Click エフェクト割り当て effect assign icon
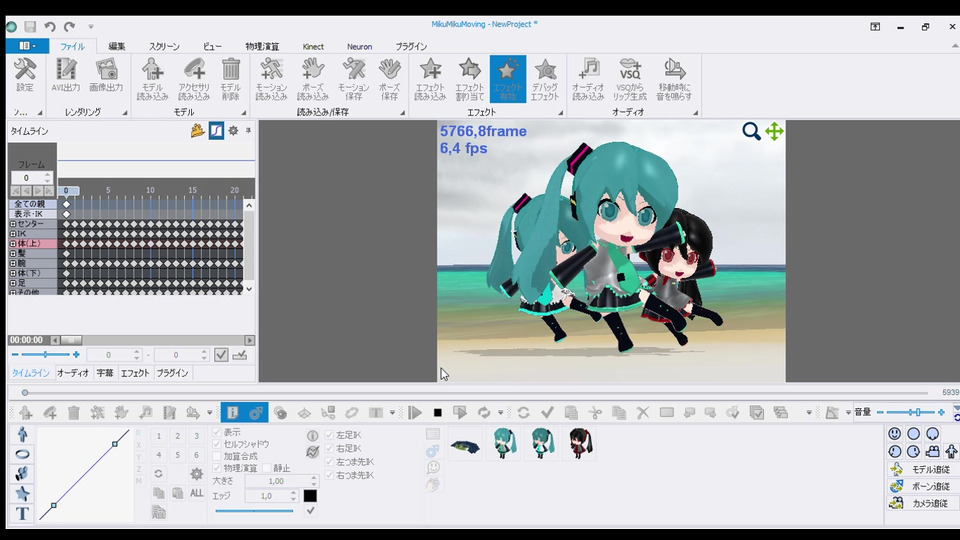The height and width of the screenshot is (540, 960). [x=470, y=79]
